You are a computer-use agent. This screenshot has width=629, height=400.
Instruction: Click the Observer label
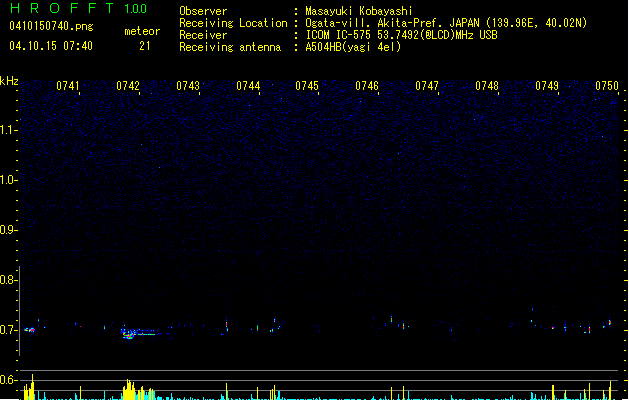pos(203,11)
